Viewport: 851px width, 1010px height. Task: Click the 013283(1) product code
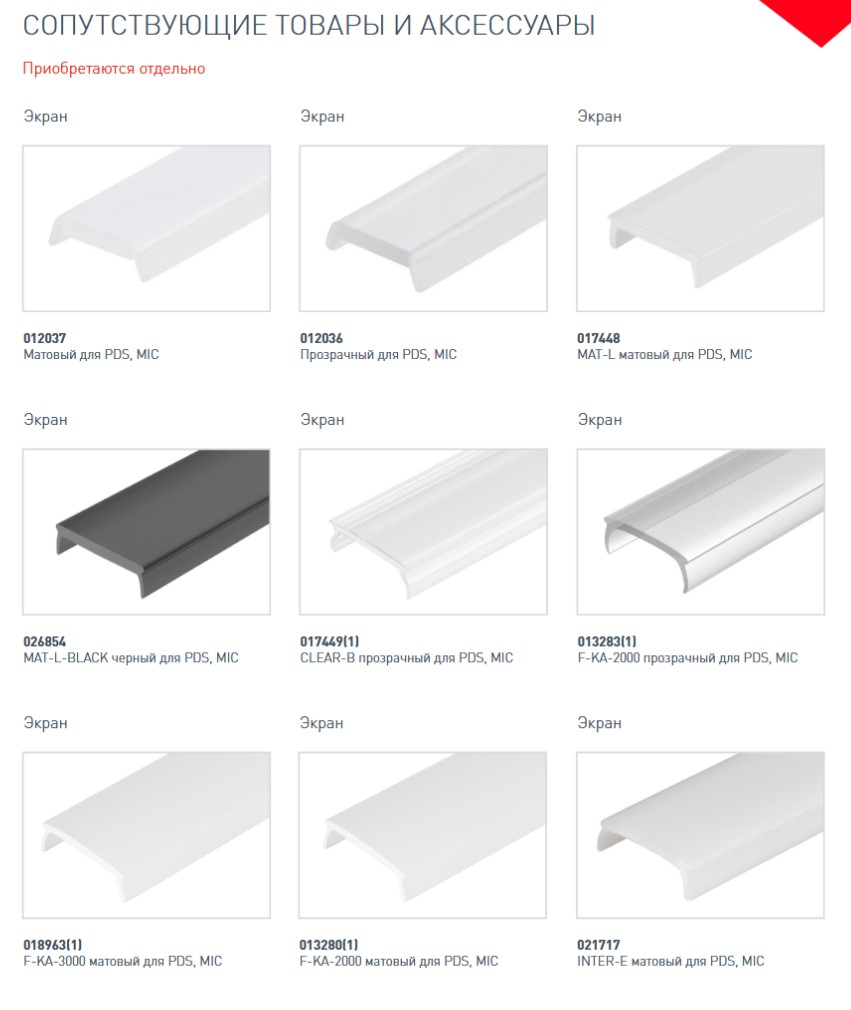tap(607, 642)
